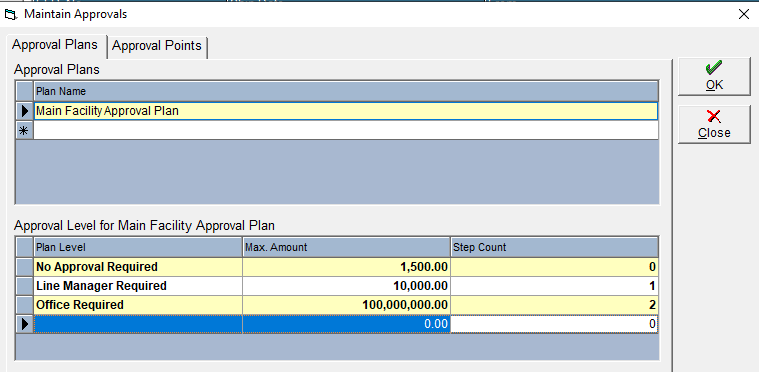Viewport: 759px width, 372px height.
Task: Select the Line Manager Required cell
Action: coord(138,286)
